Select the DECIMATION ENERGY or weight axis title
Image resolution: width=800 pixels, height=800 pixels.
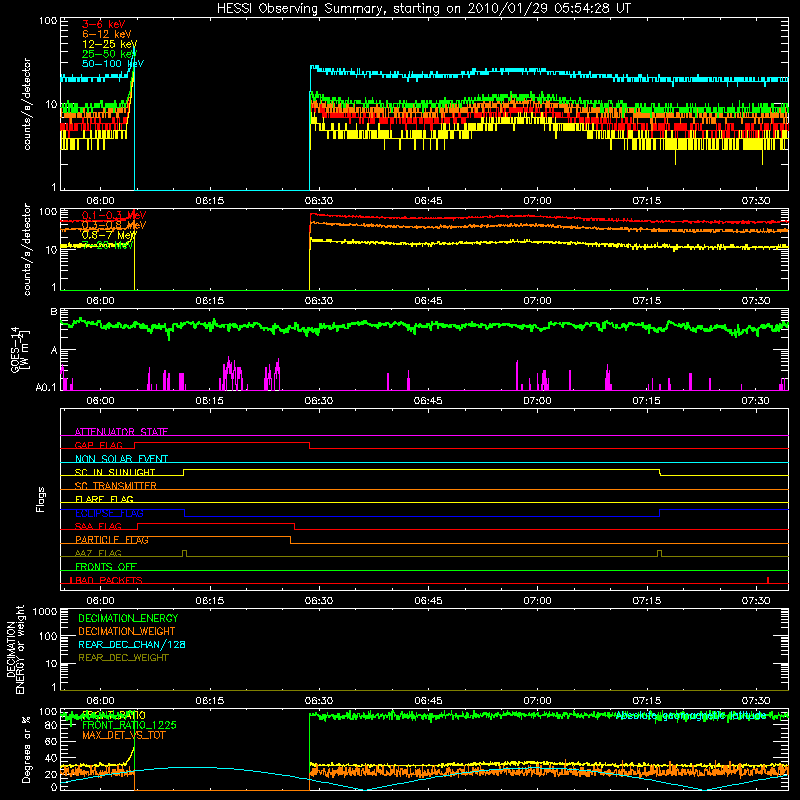15,649
